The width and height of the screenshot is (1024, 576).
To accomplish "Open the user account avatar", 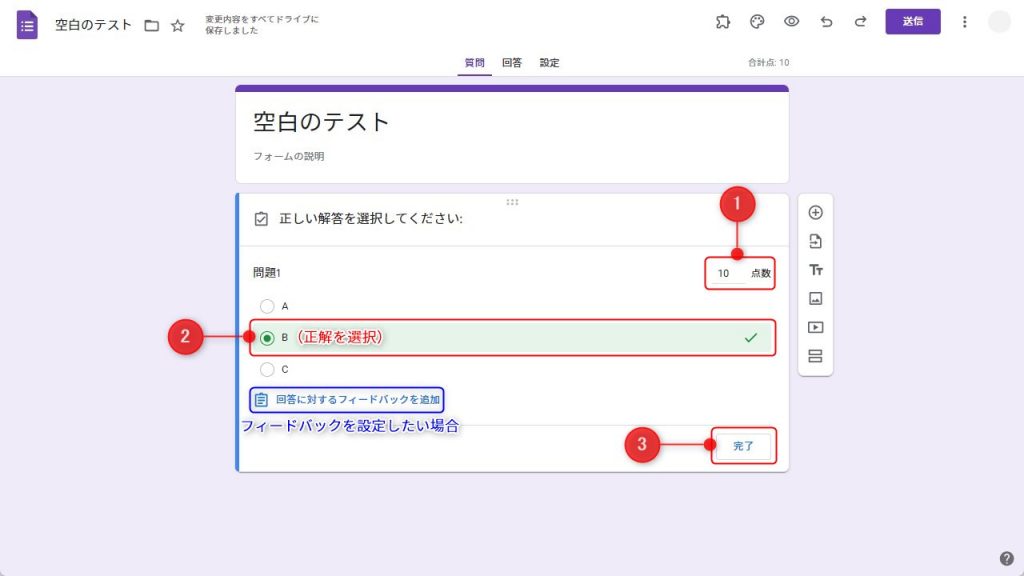I will click(x=999, y=22).
